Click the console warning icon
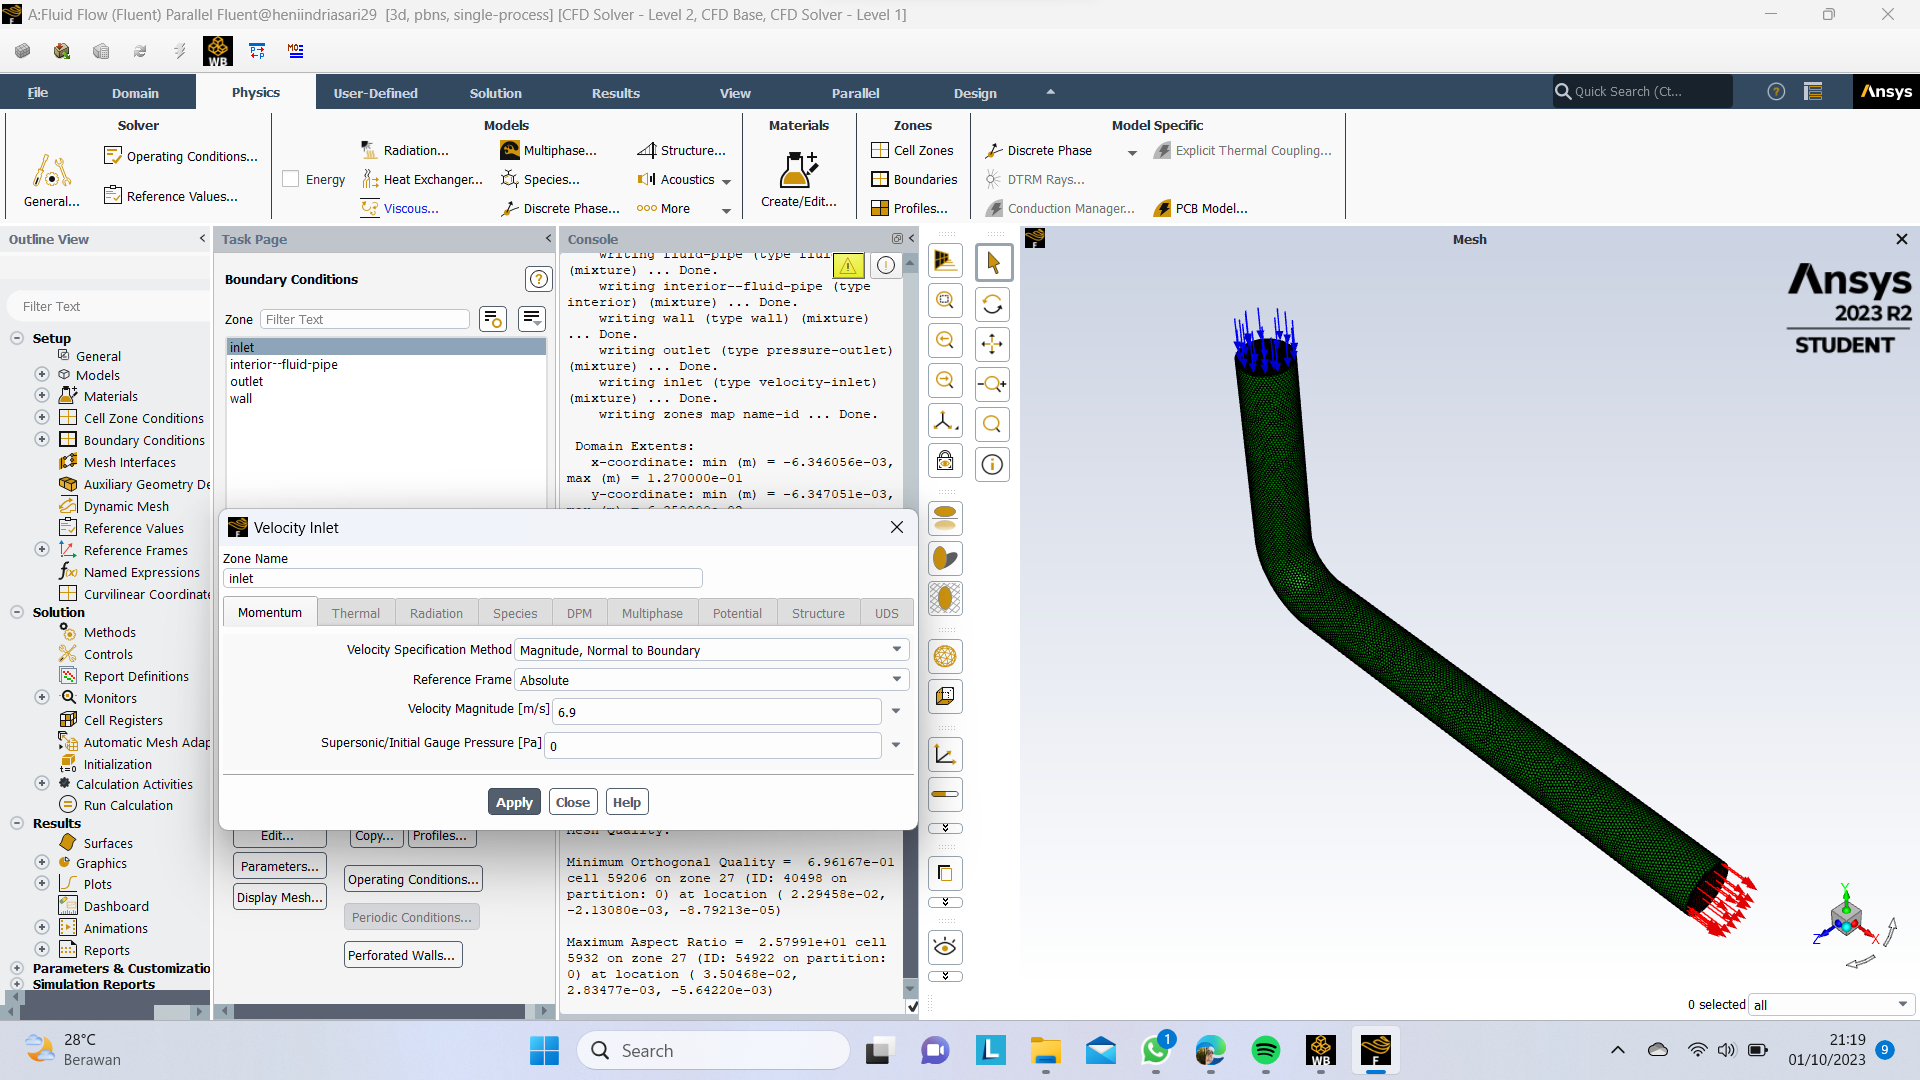Image resolution: width=1920 pixels, height=1080 pixels. tap(848, 265)
